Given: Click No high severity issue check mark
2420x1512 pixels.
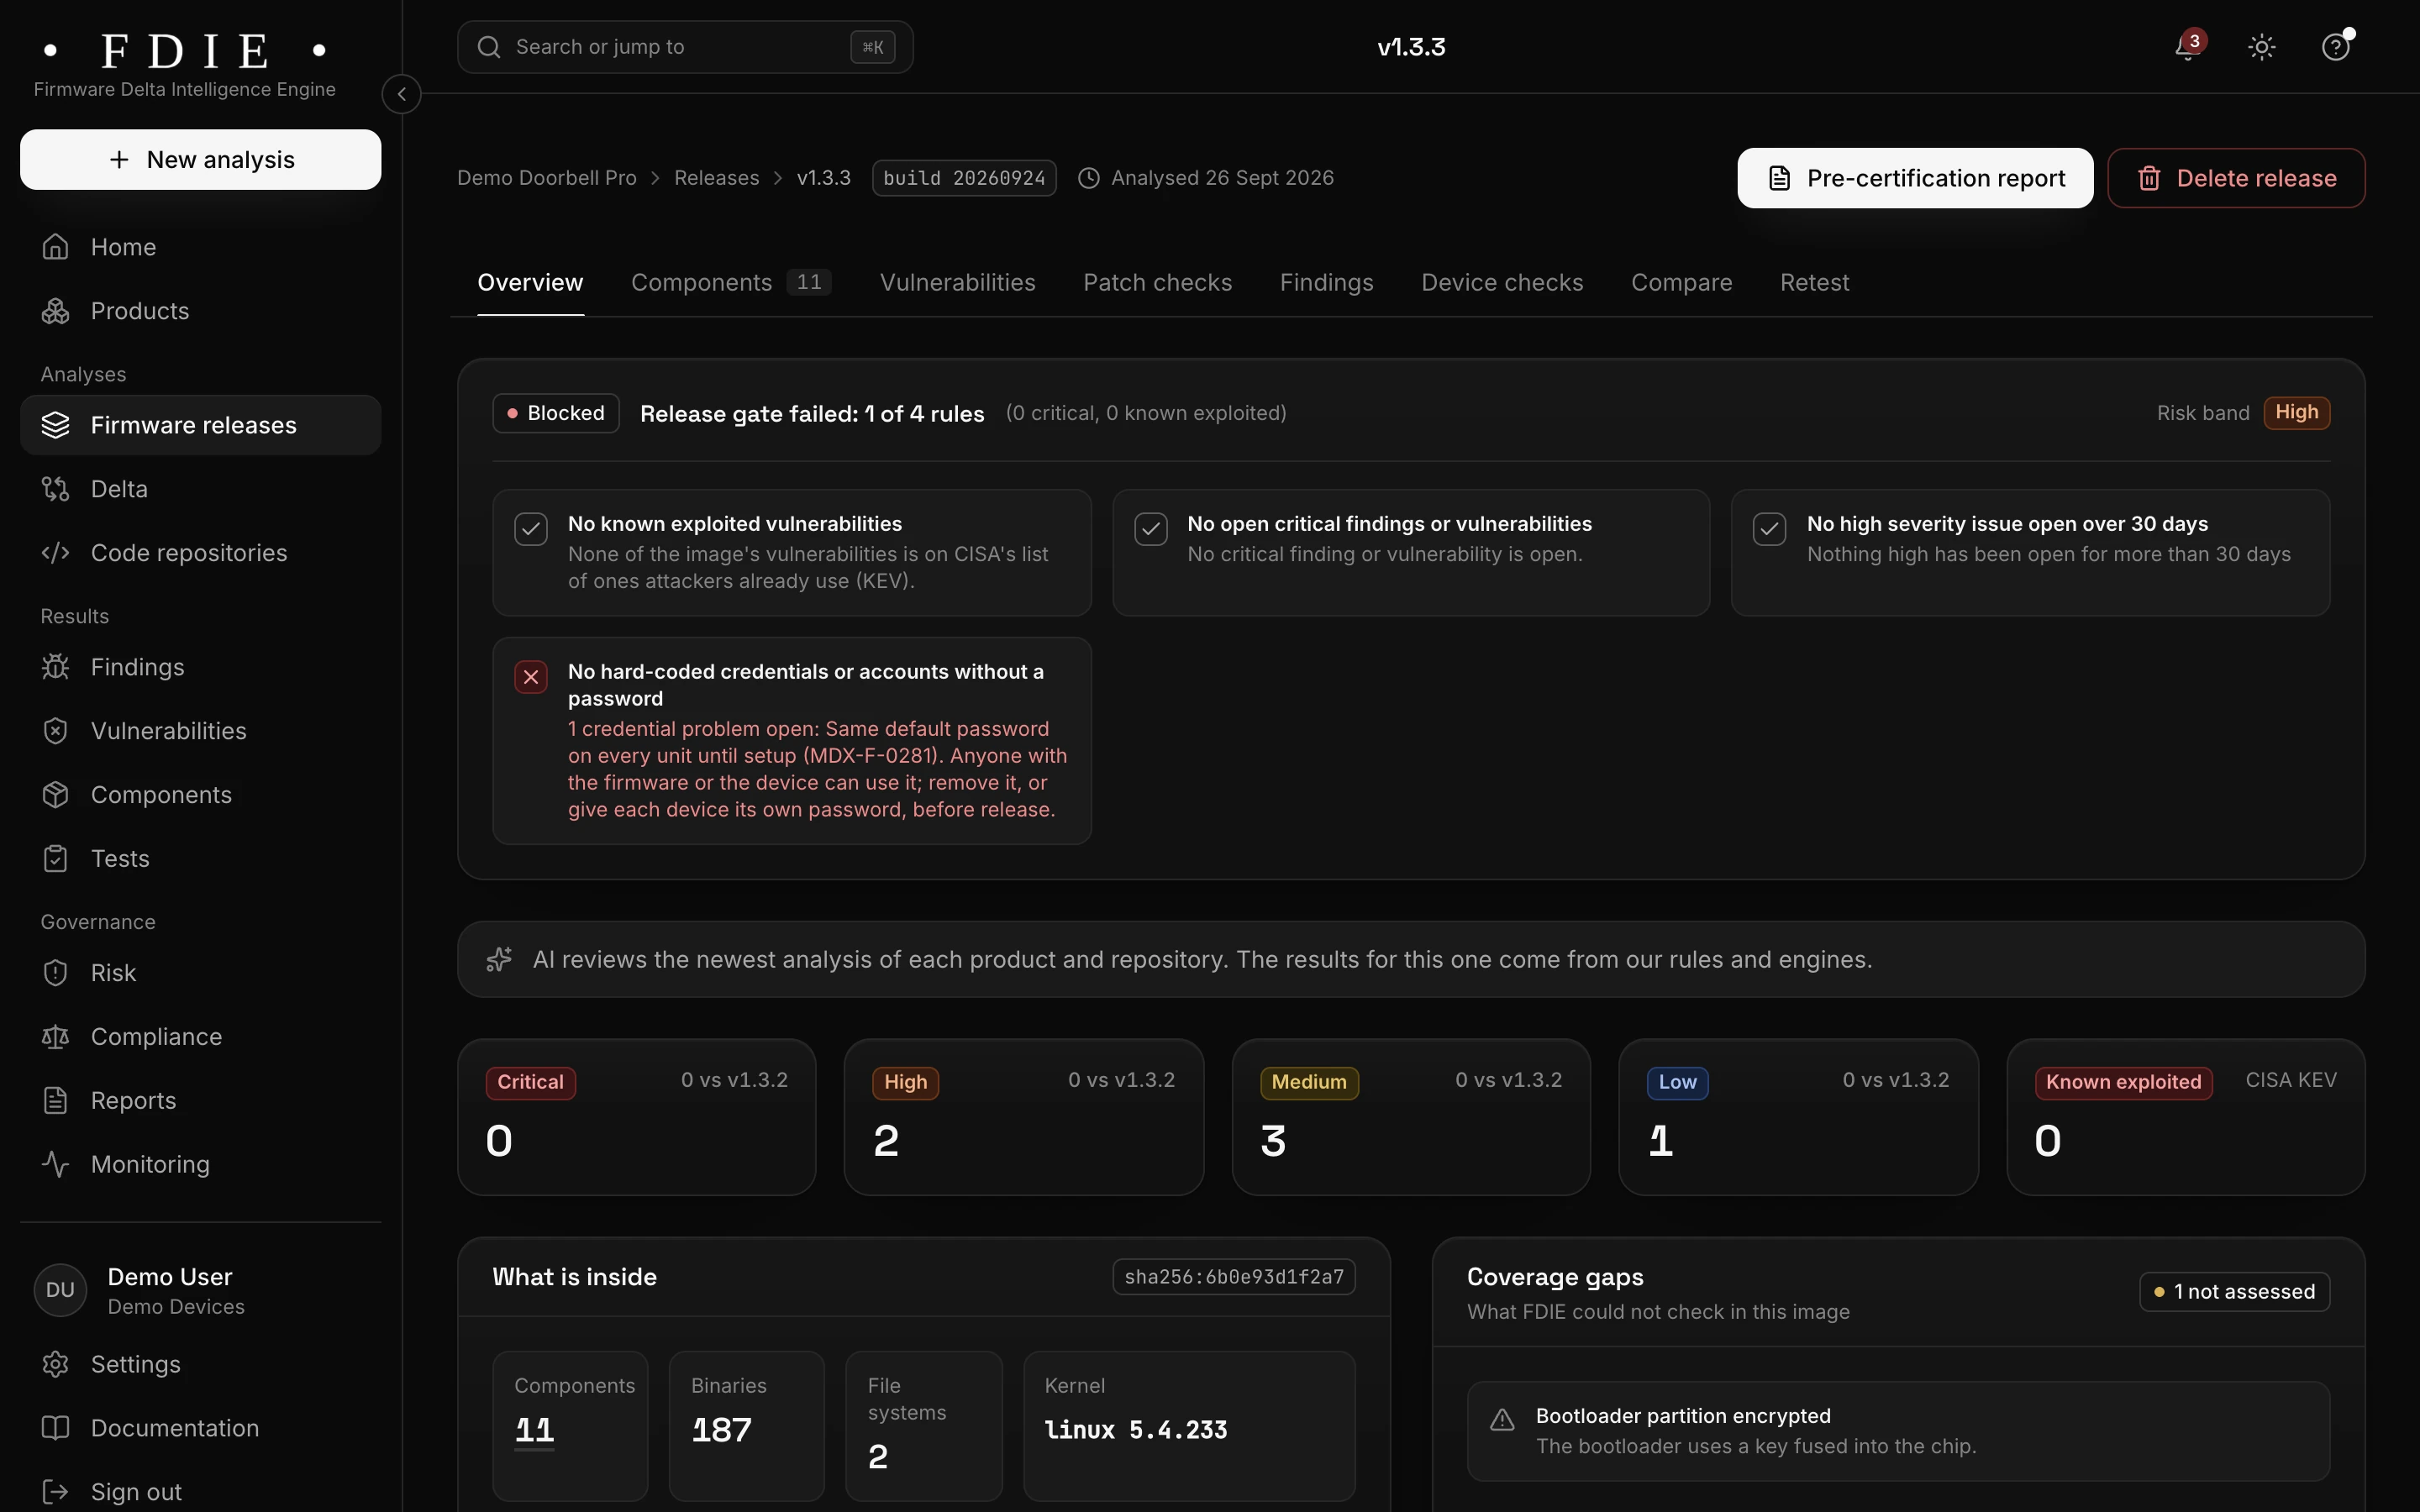Looking at the screenshot, I should pos(1770,529).
